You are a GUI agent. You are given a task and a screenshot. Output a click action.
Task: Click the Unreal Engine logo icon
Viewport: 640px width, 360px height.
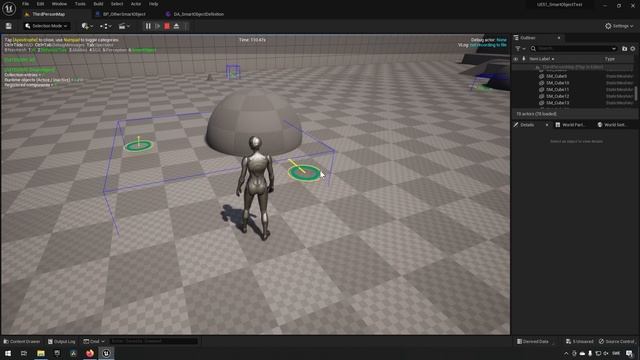point(9,9)
